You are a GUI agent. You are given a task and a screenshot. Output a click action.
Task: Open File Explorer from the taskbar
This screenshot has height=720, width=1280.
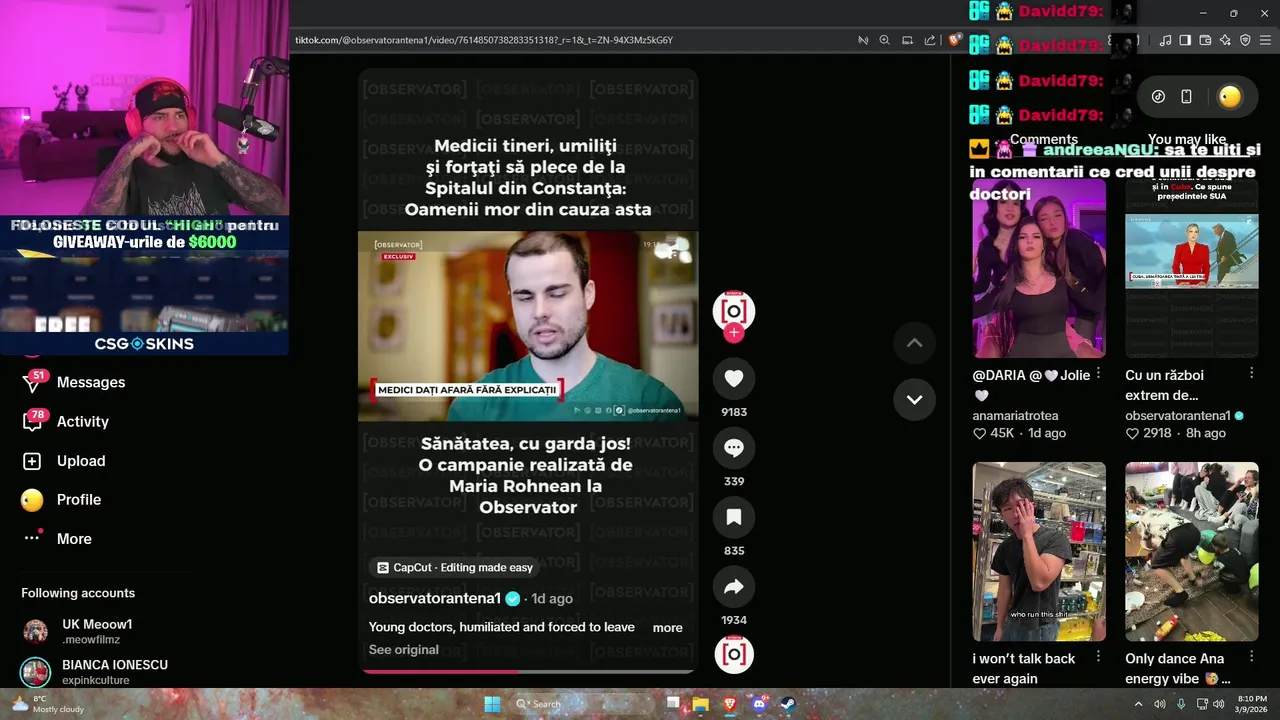pos(701,704)
